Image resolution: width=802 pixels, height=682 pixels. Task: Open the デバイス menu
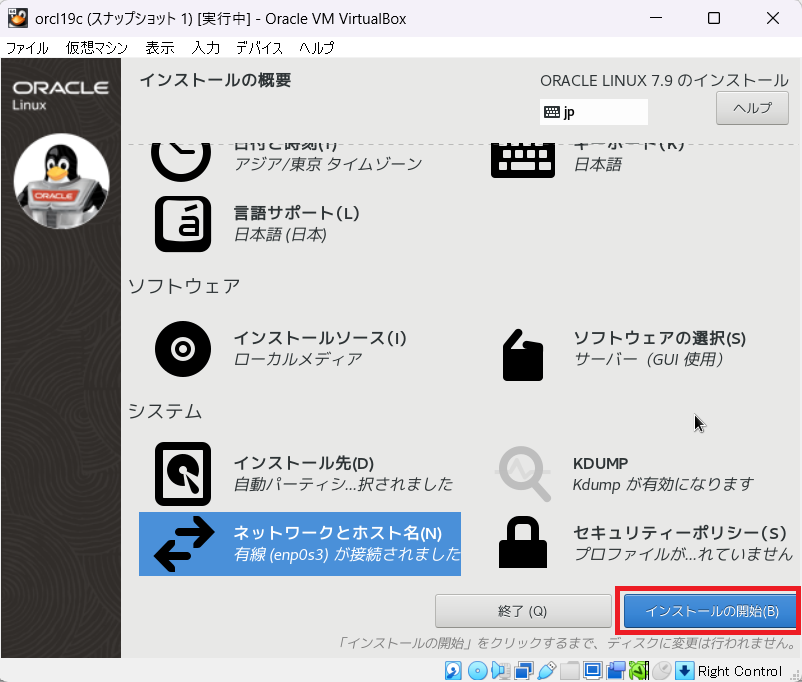[x=259, y=48]
